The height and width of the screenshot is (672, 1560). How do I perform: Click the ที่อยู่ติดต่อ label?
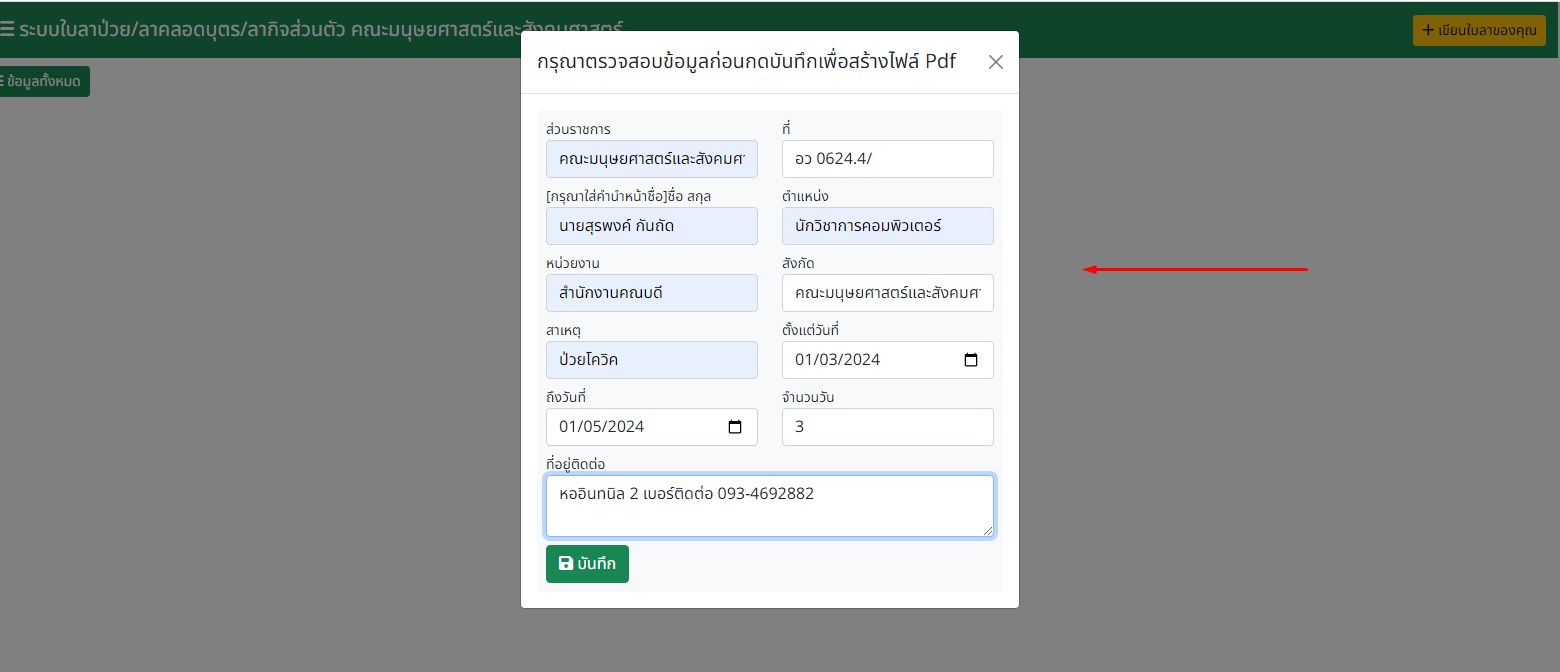(575, 464)
